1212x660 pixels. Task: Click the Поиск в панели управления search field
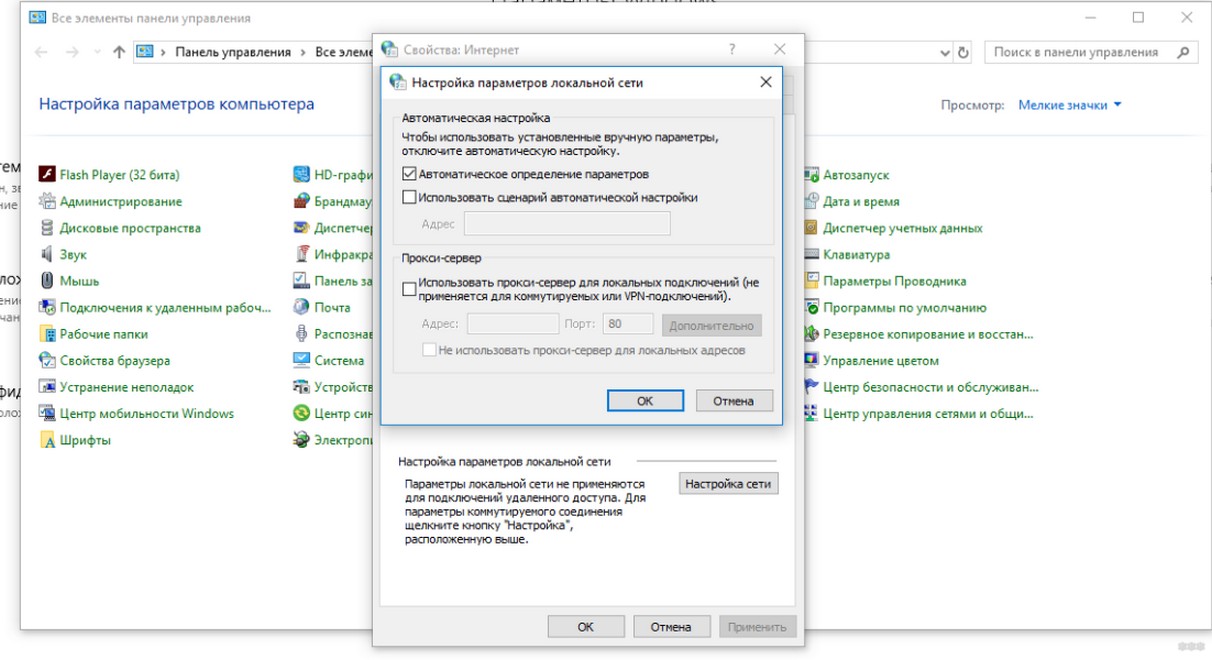pyautogui.click(x=1080, y=52)
